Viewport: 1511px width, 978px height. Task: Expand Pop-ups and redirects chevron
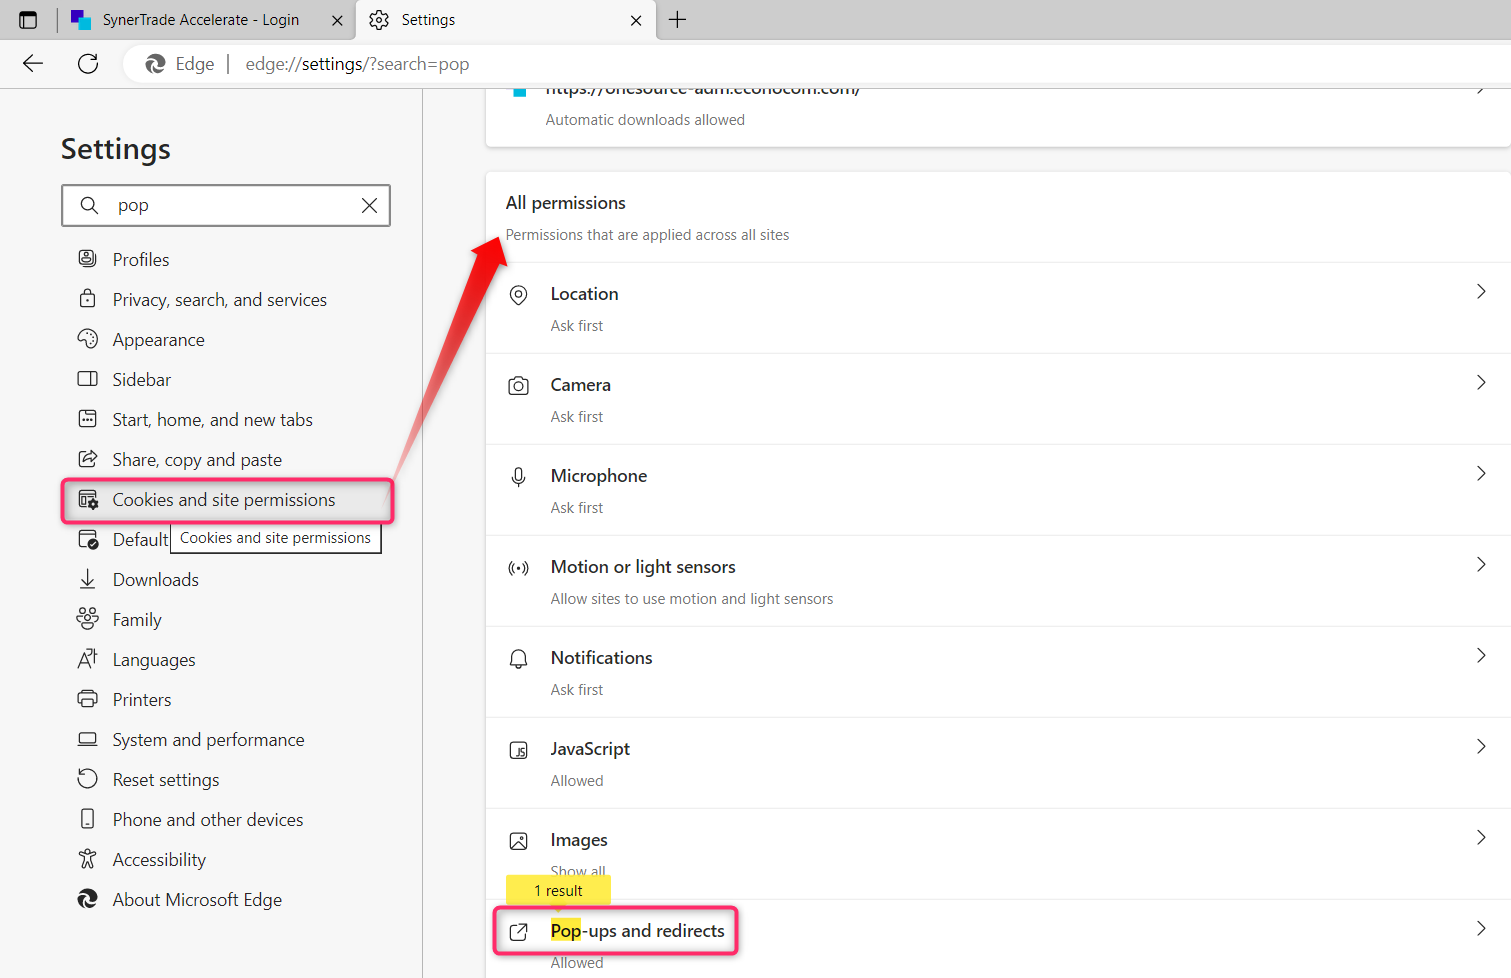point(1481,929)
